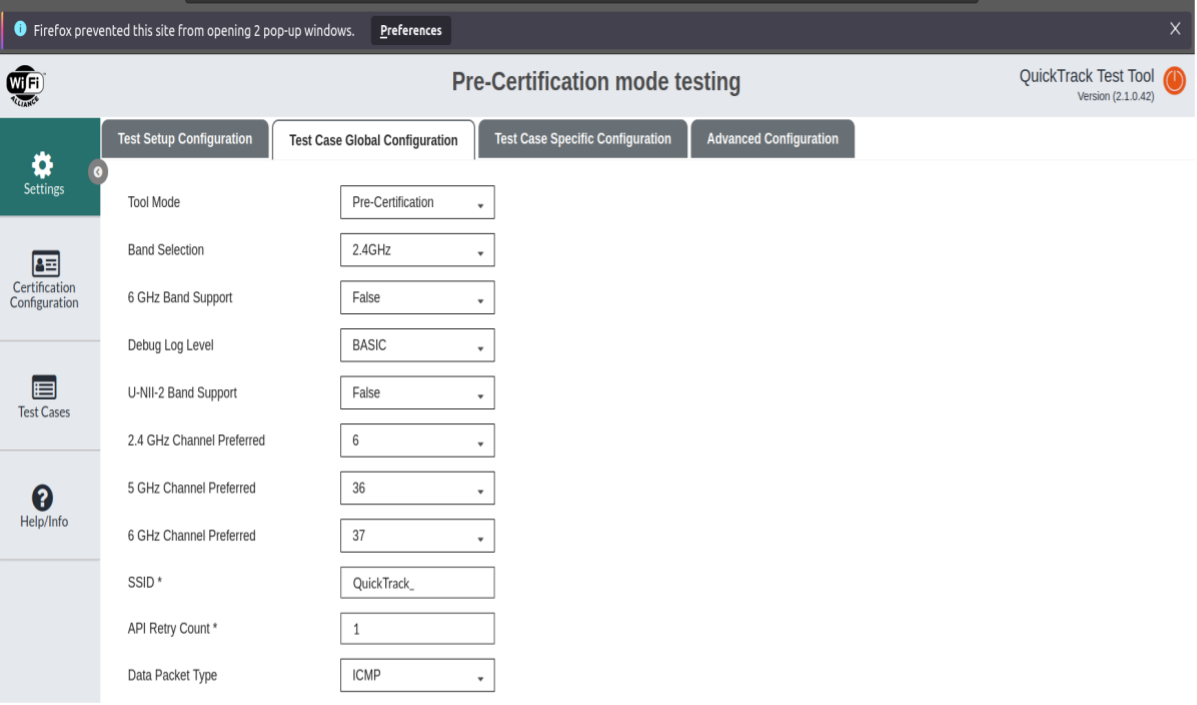Open the U-NII-2 Band Support dropdown
The image size is (1197, 705).
417,392
